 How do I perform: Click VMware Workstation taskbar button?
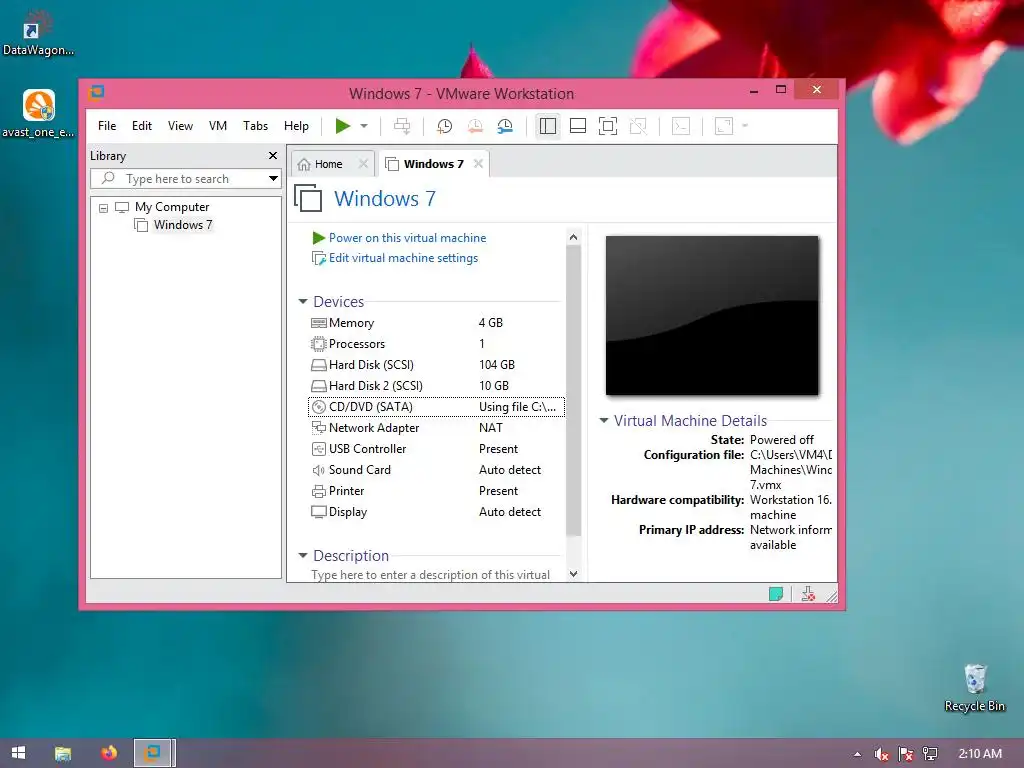tap(153, 753)
